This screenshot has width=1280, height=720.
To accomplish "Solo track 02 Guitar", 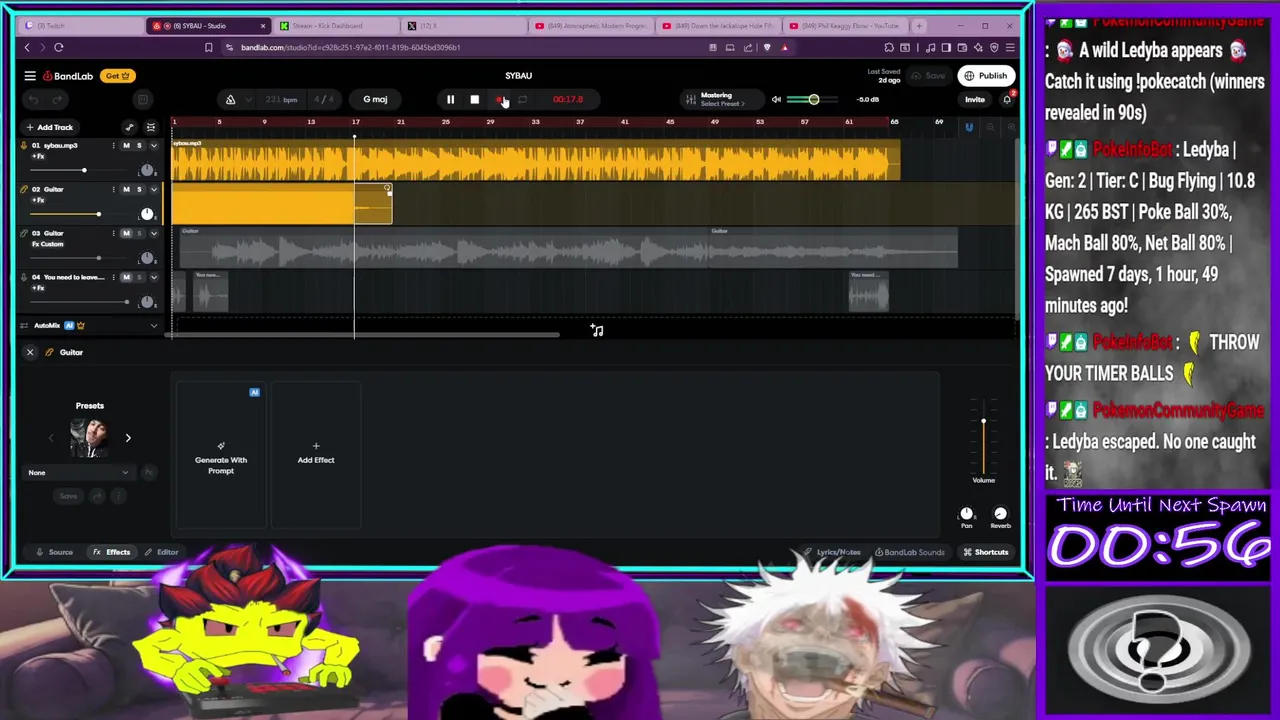I will click(139, 190).
